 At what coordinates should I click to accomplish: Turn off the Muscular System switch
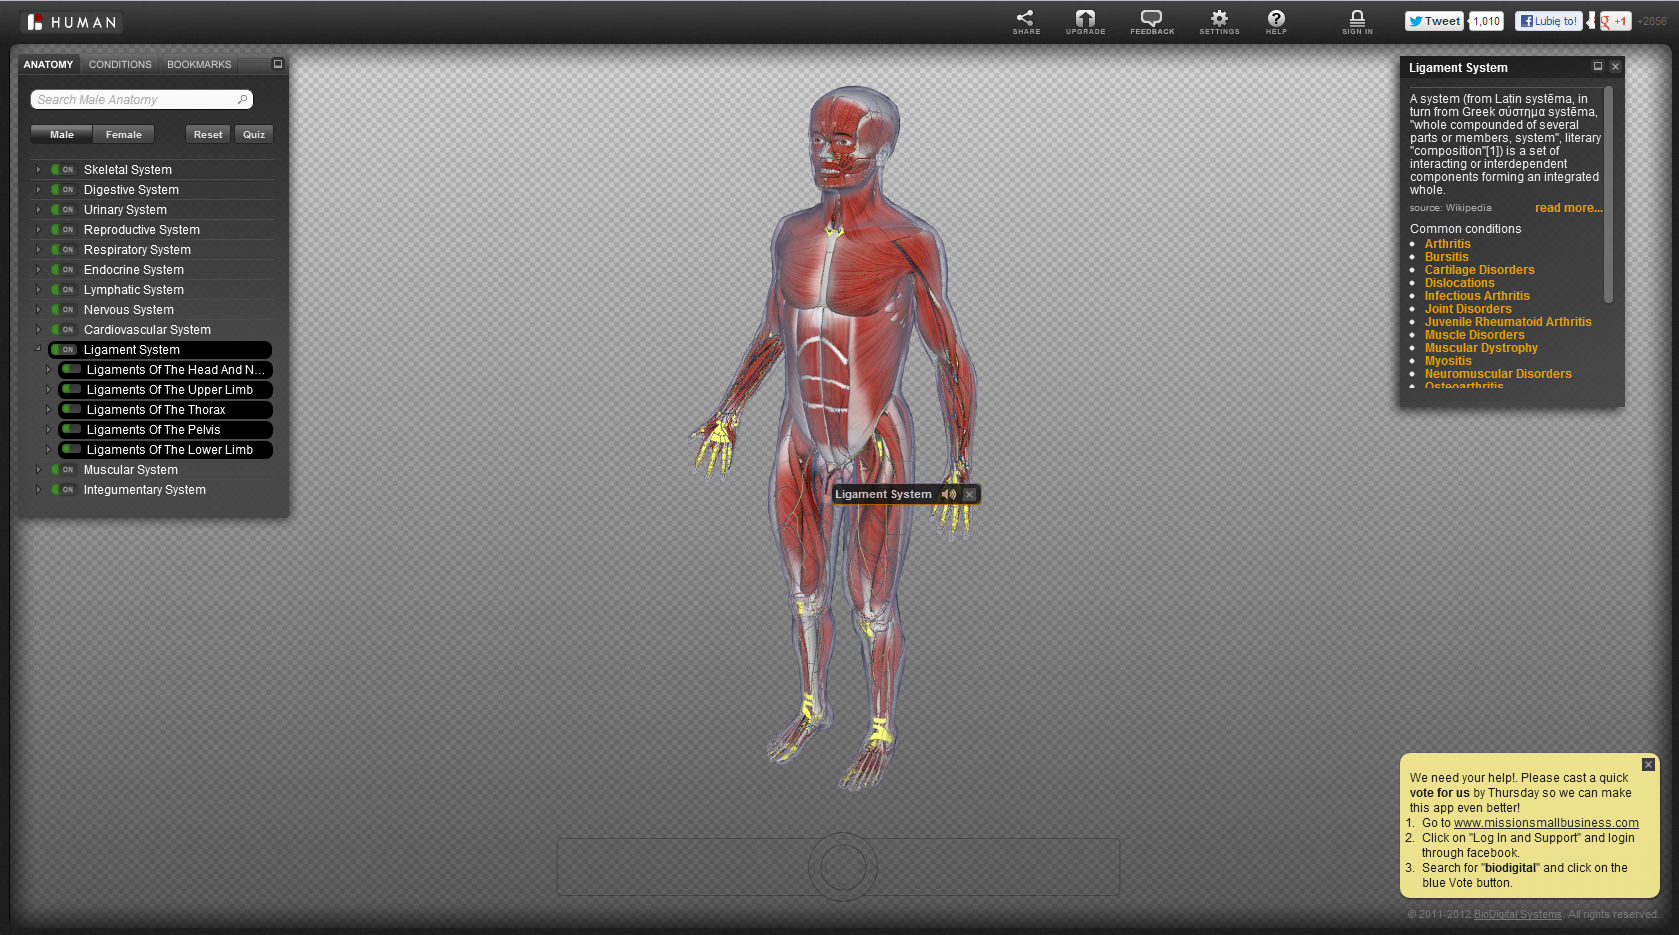(63, 470)
